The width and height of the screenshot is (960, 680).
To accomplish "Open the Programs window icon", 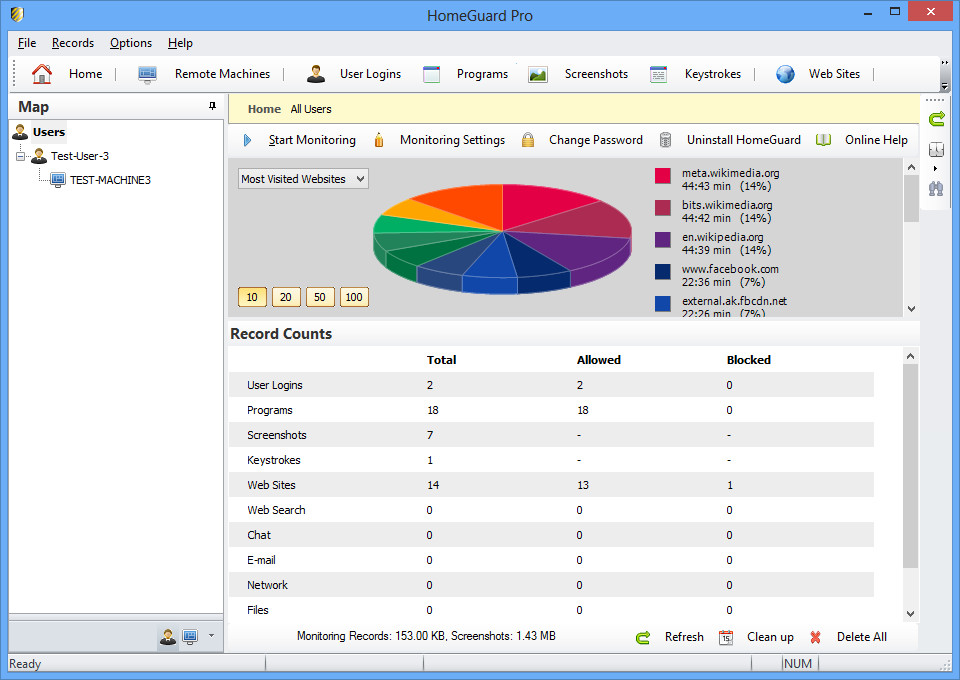I will (x=432, y=74).
